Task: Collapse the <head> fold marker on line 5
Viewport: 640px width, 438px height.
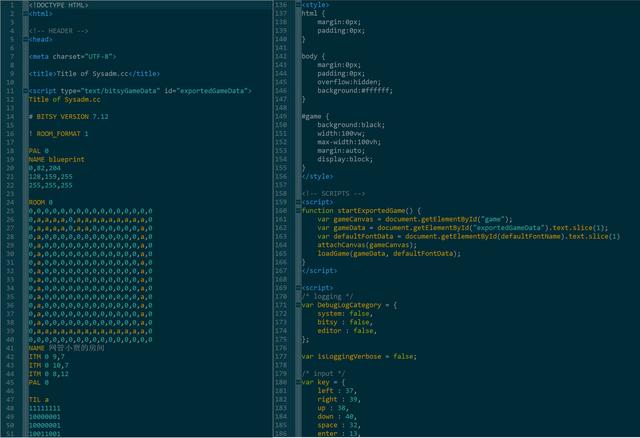Action: pos(26,39)
